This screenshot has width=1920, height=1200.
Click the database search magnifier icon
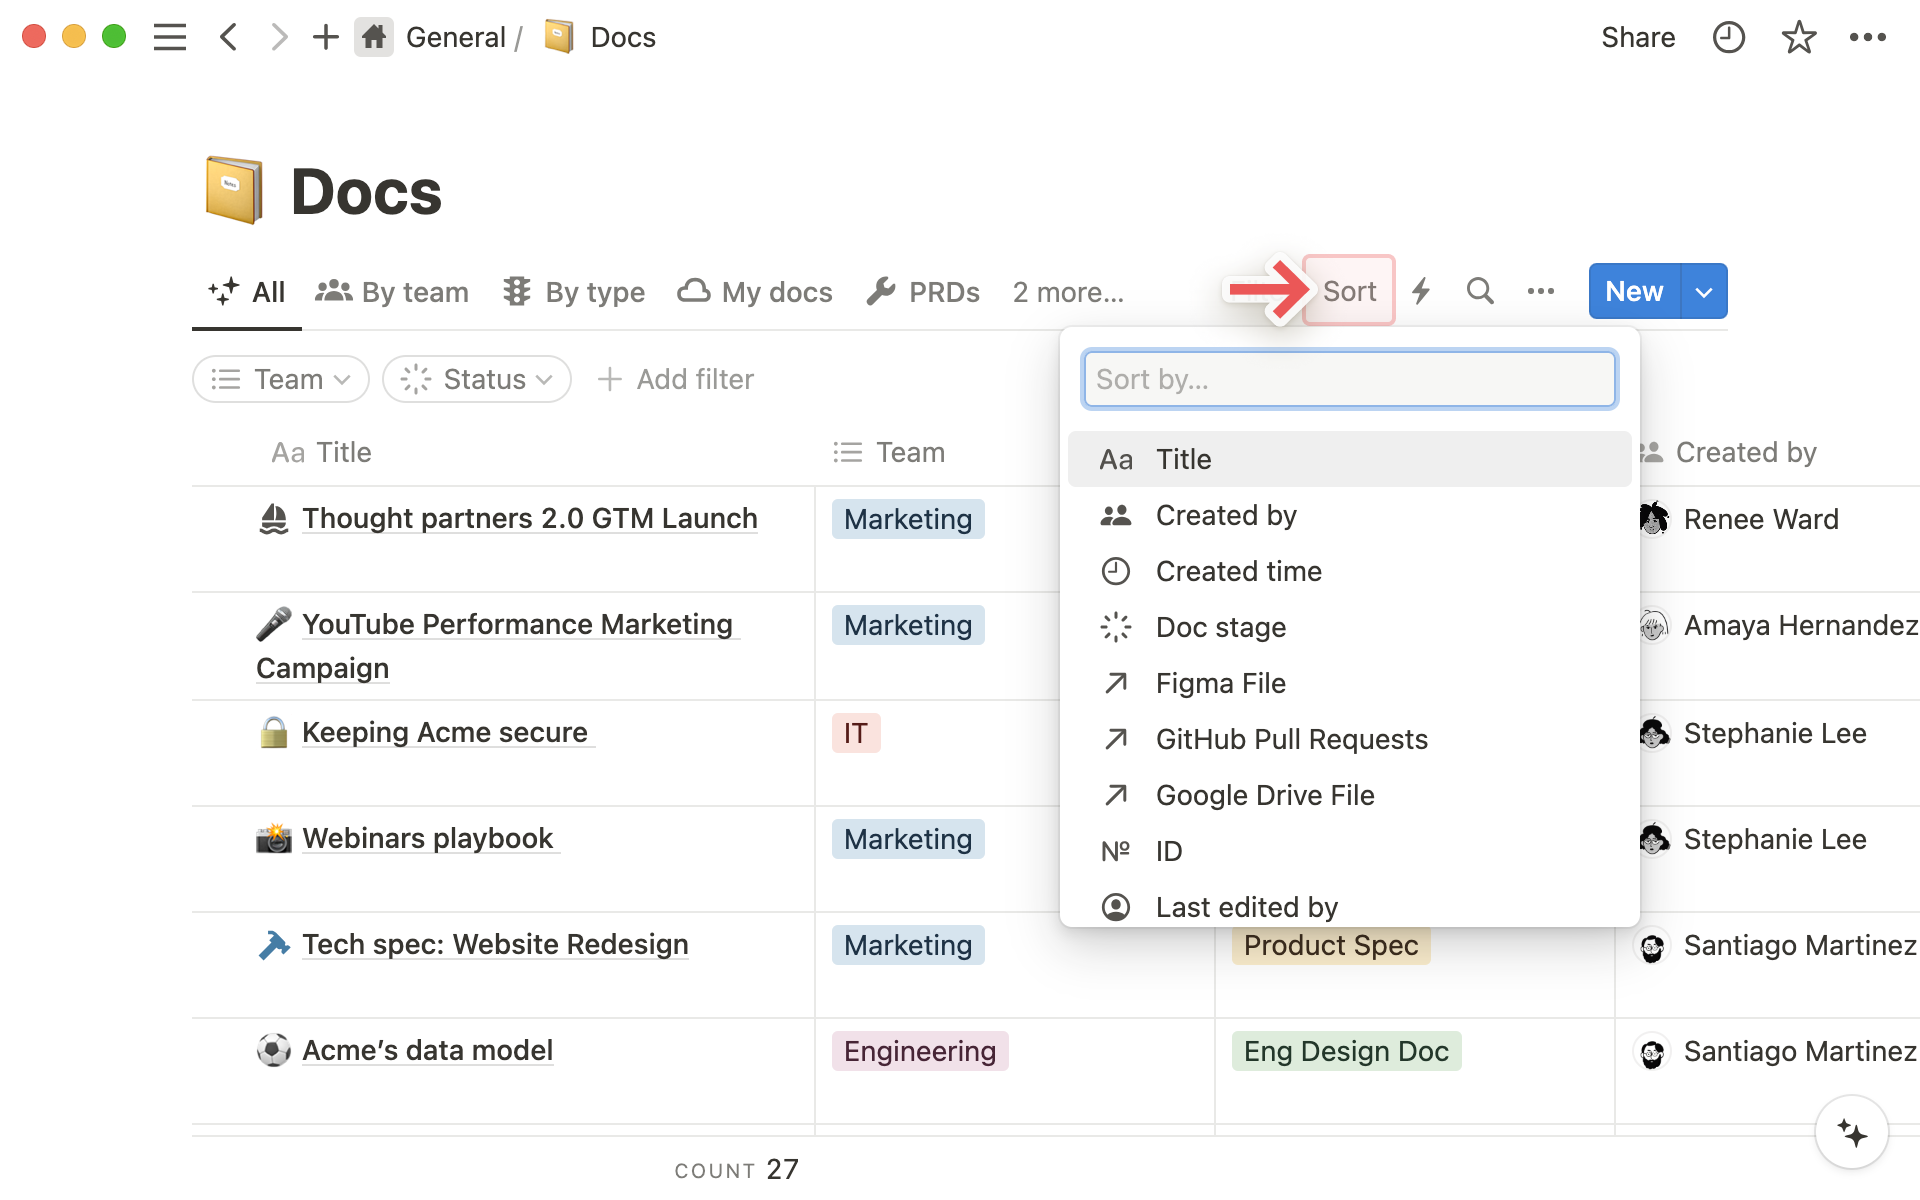coord(1480,292)
